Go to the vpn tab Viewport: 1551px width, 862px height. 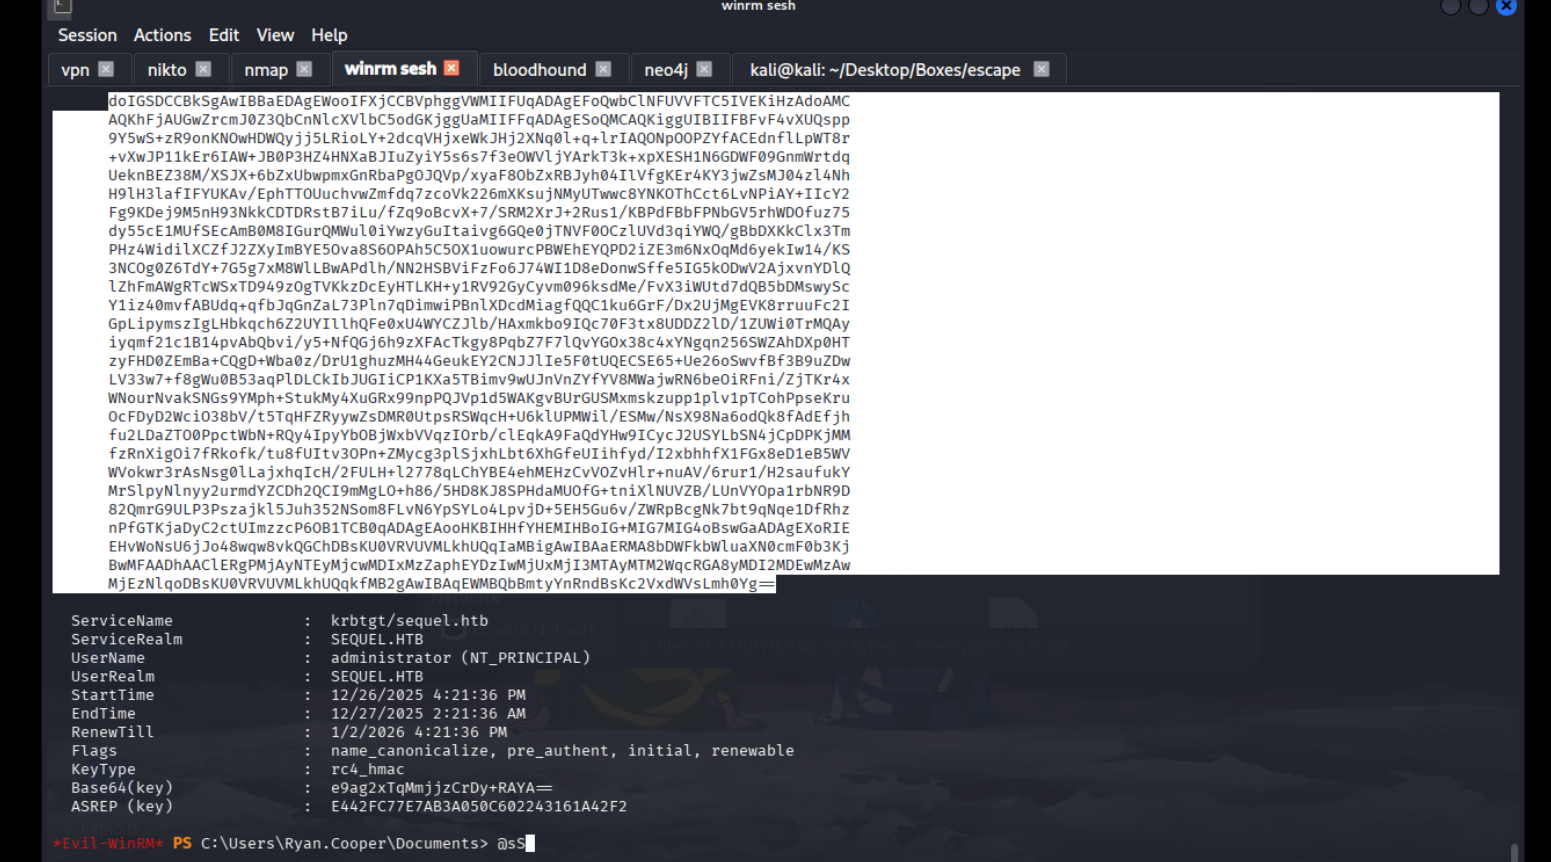(75, 70)
